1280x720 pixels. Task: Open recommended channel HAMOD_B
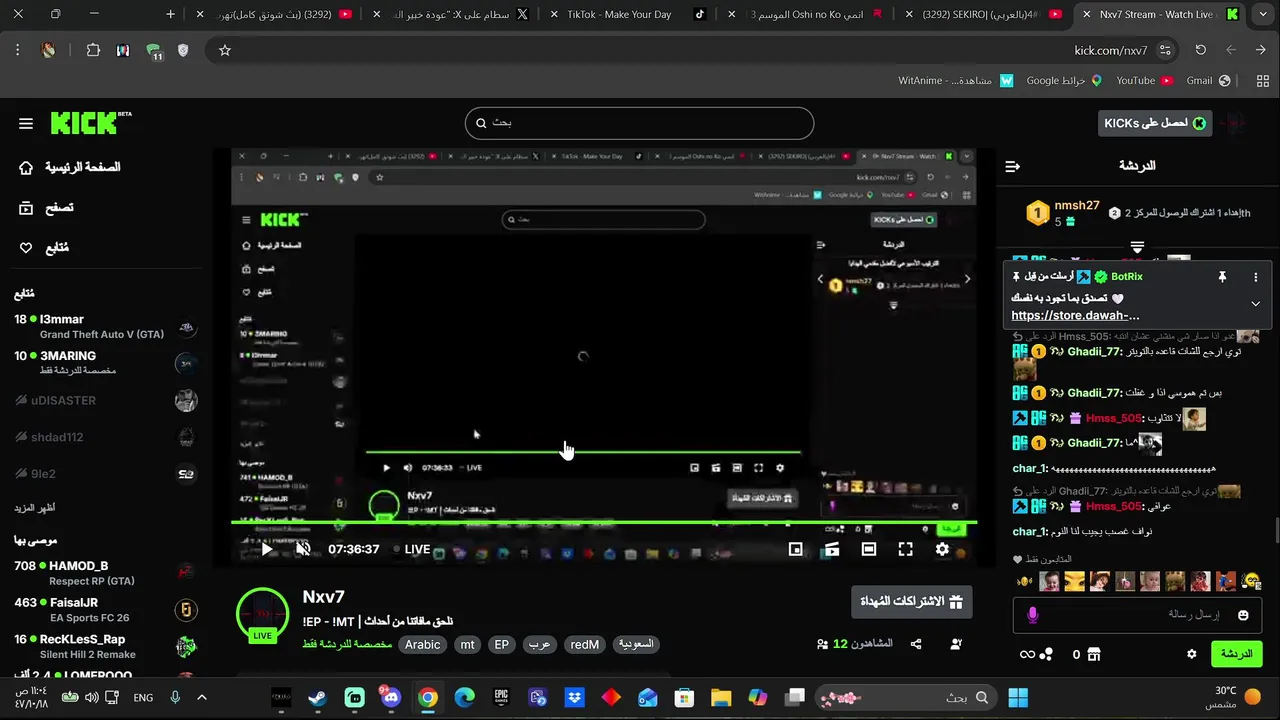(x=105, y=573)
